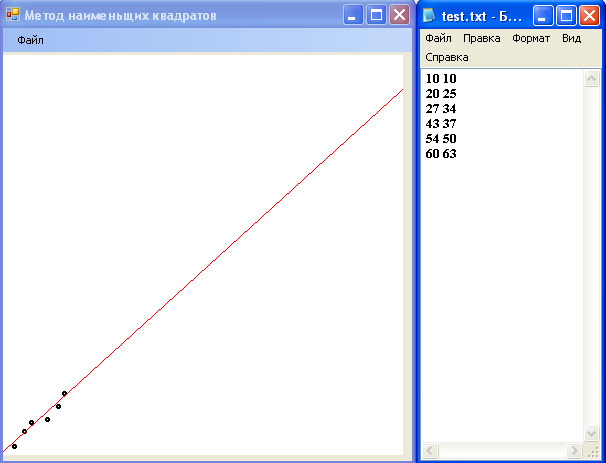Click the line '43 37' in Notepad
606x463 pixels.
click(441, 124)
